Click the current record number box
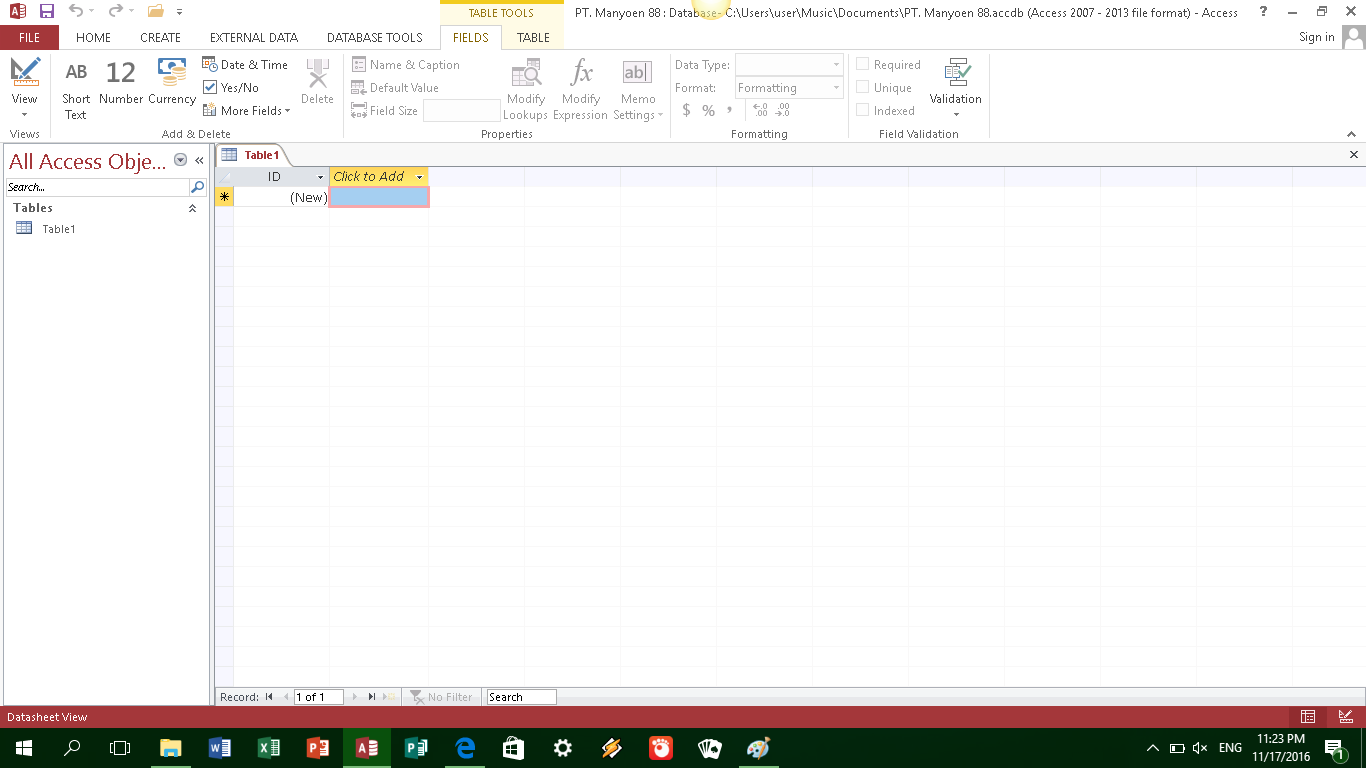This screenshot has width=1366, height=768. click(318, 697)
